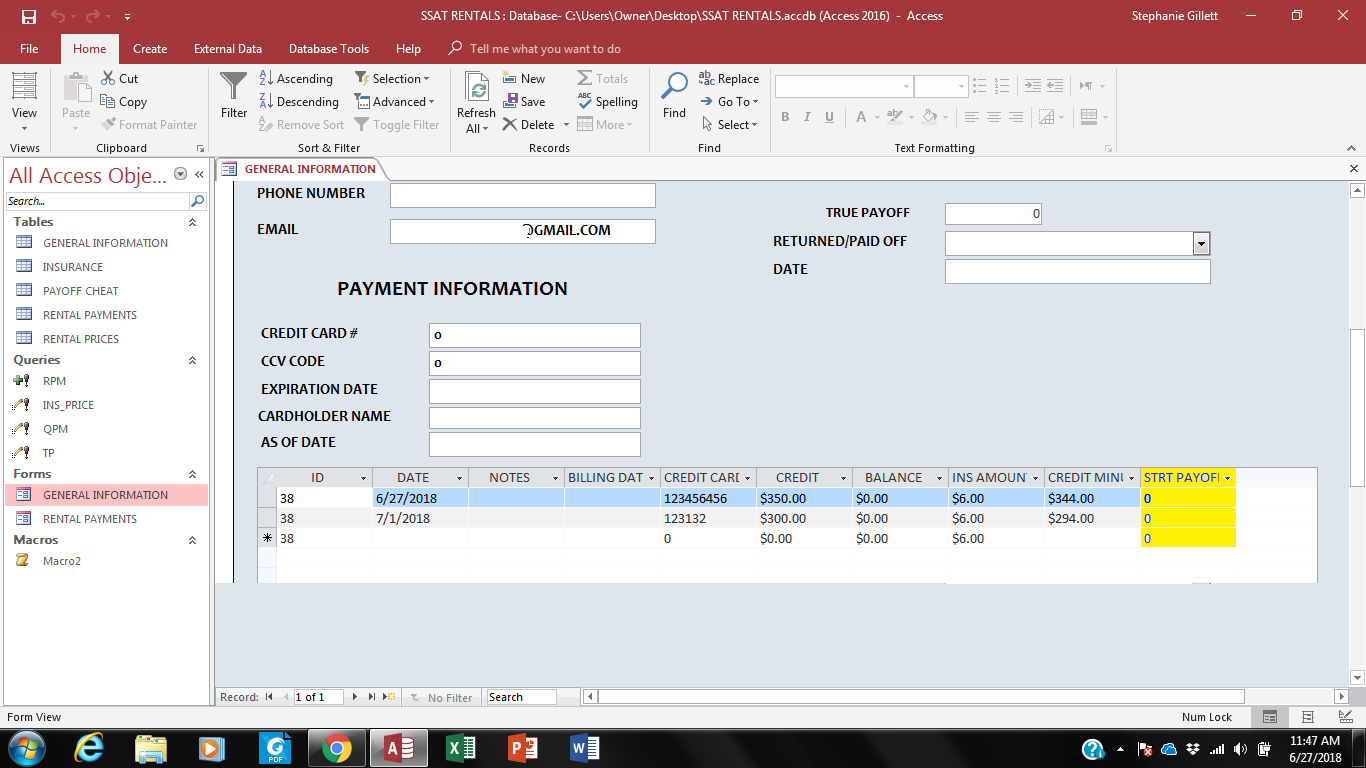
Task: Click the Replace tool
Action: [x=729, y=79]
